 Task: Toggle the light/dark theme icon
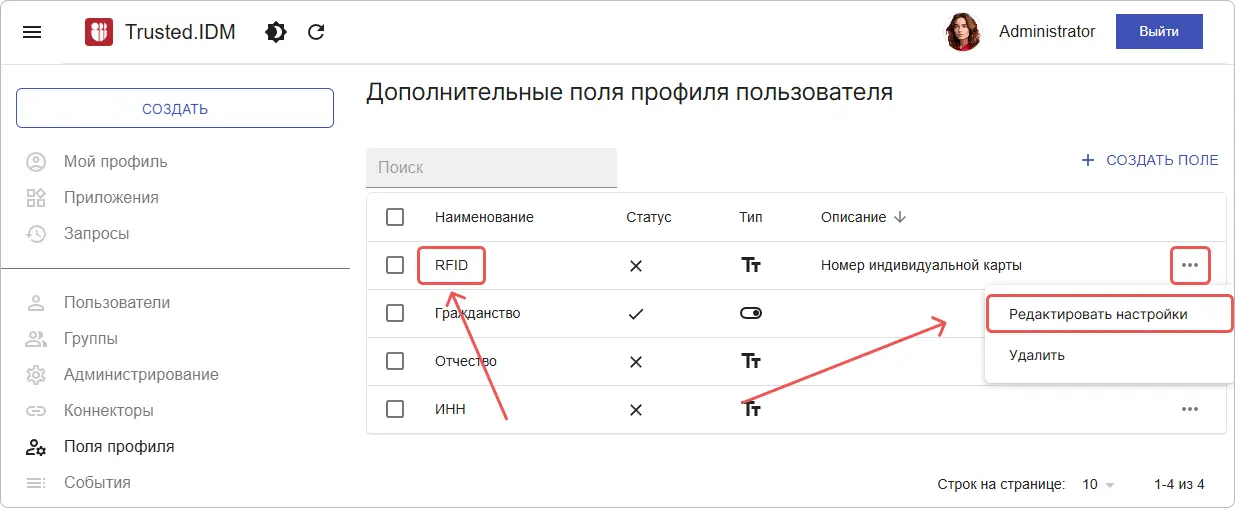(275, 32)
